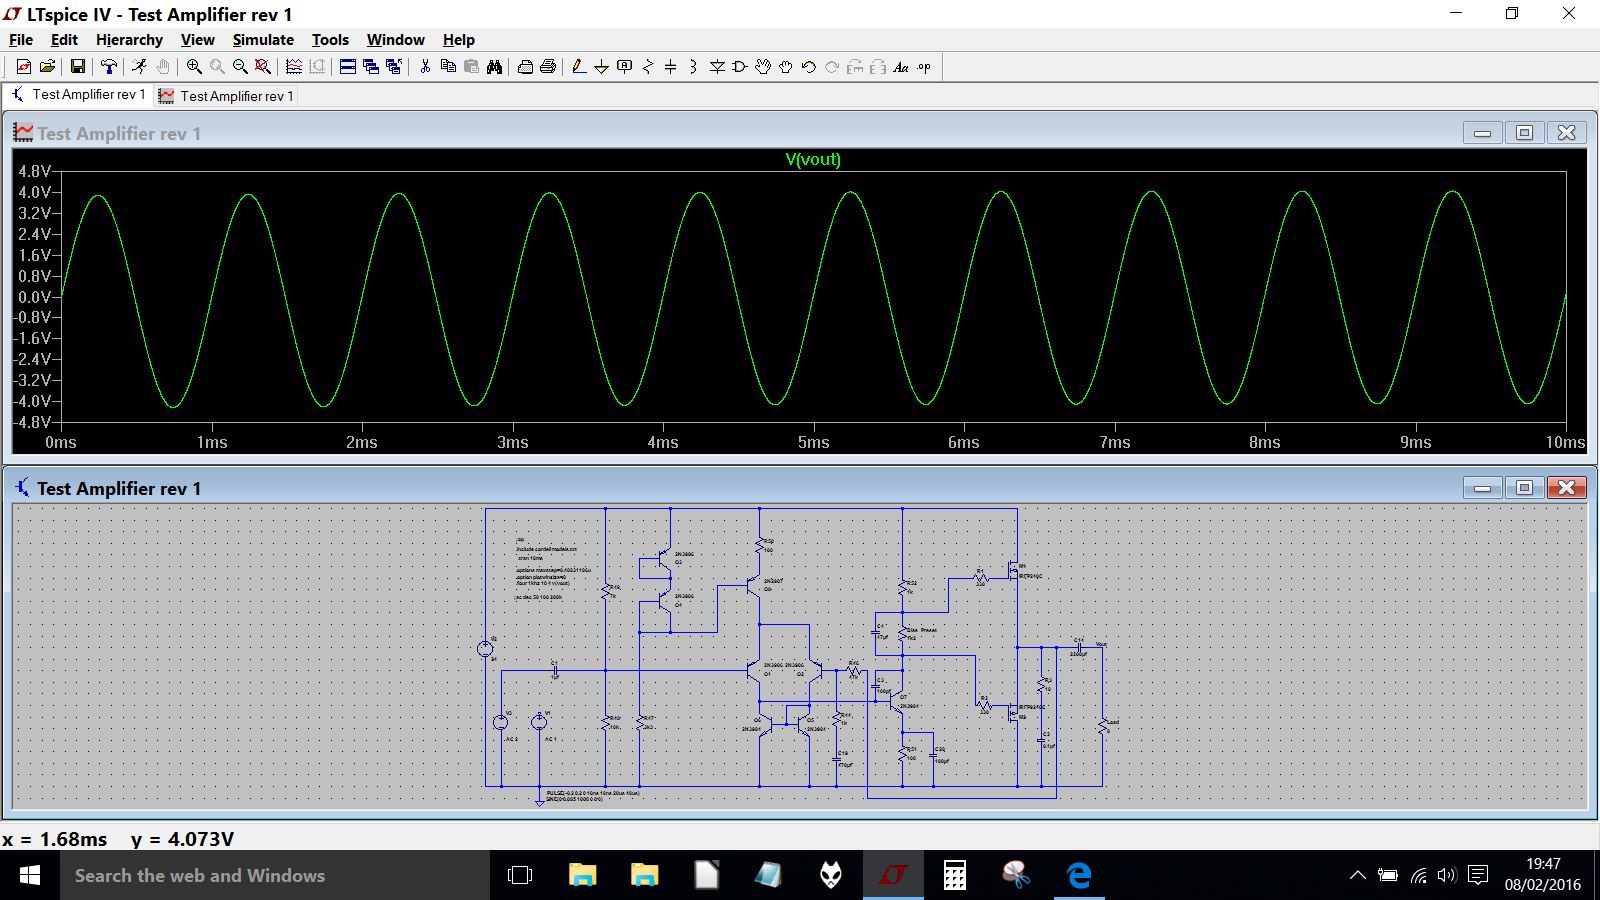Open the Action Center notification icon
The image size is (1600, 900).
(x=1478, y=875)
